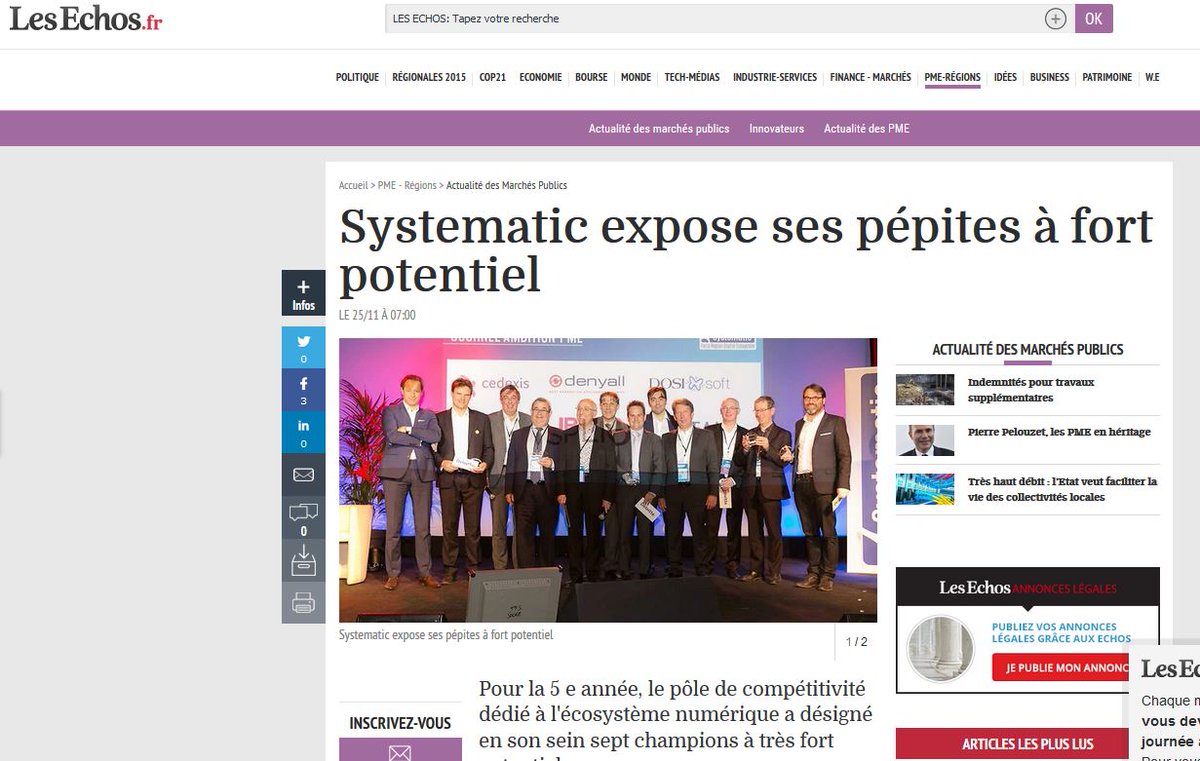Open the Patrimoine section
1200x761 pixels.
click(1107, 77)
